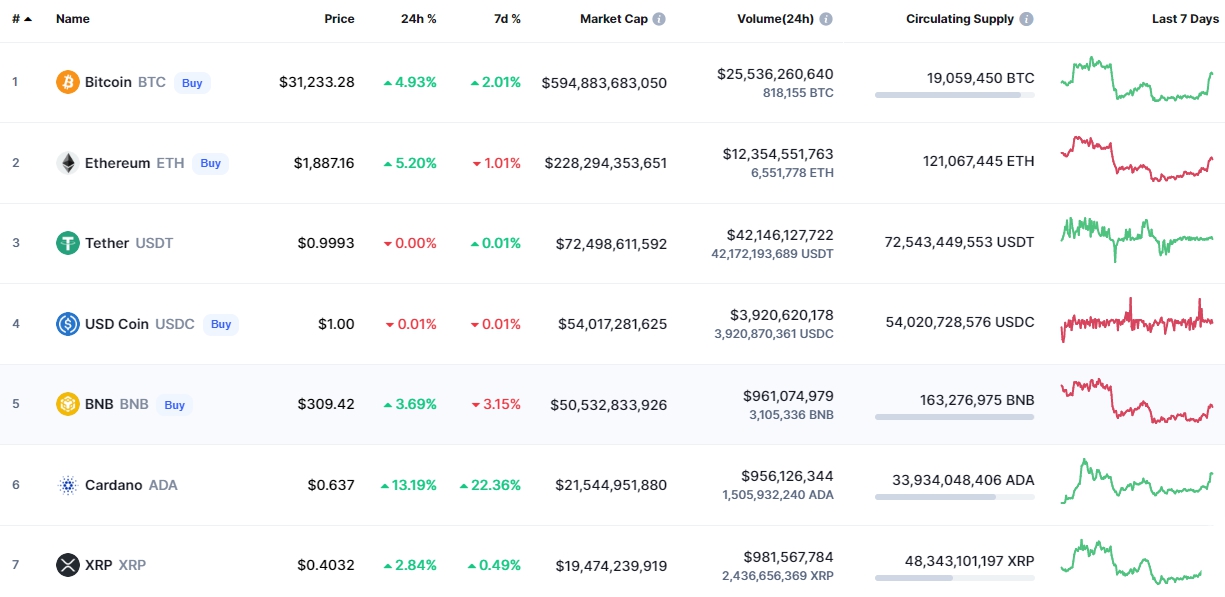The width and height of the screenshot is (1225, 597).
Task: Open Bitcoin 7-day sparkline chart
Action: pyautogui.click(x=1137, y=79)
